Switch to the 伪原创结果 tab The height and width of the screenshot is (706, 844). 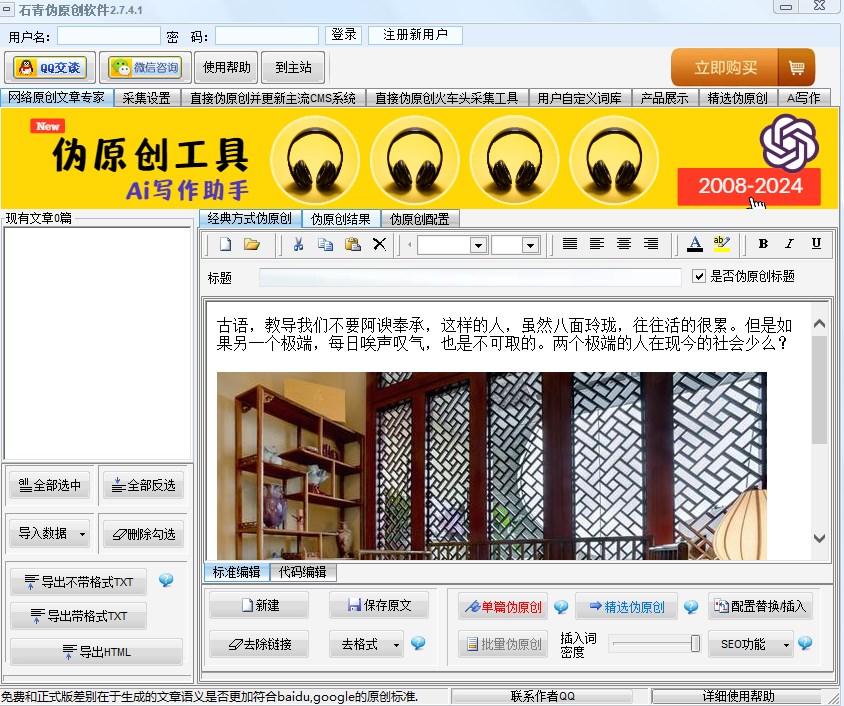coord(340,219)
